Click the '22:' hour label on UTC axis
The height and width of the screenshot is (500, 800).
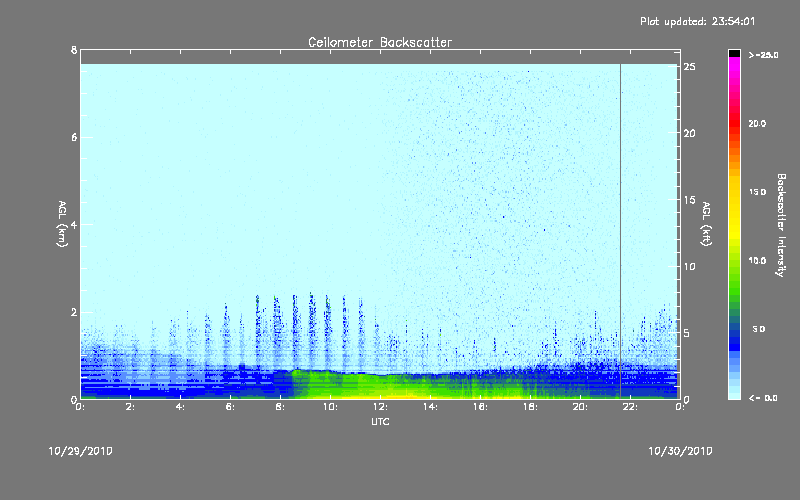point(631,407)
